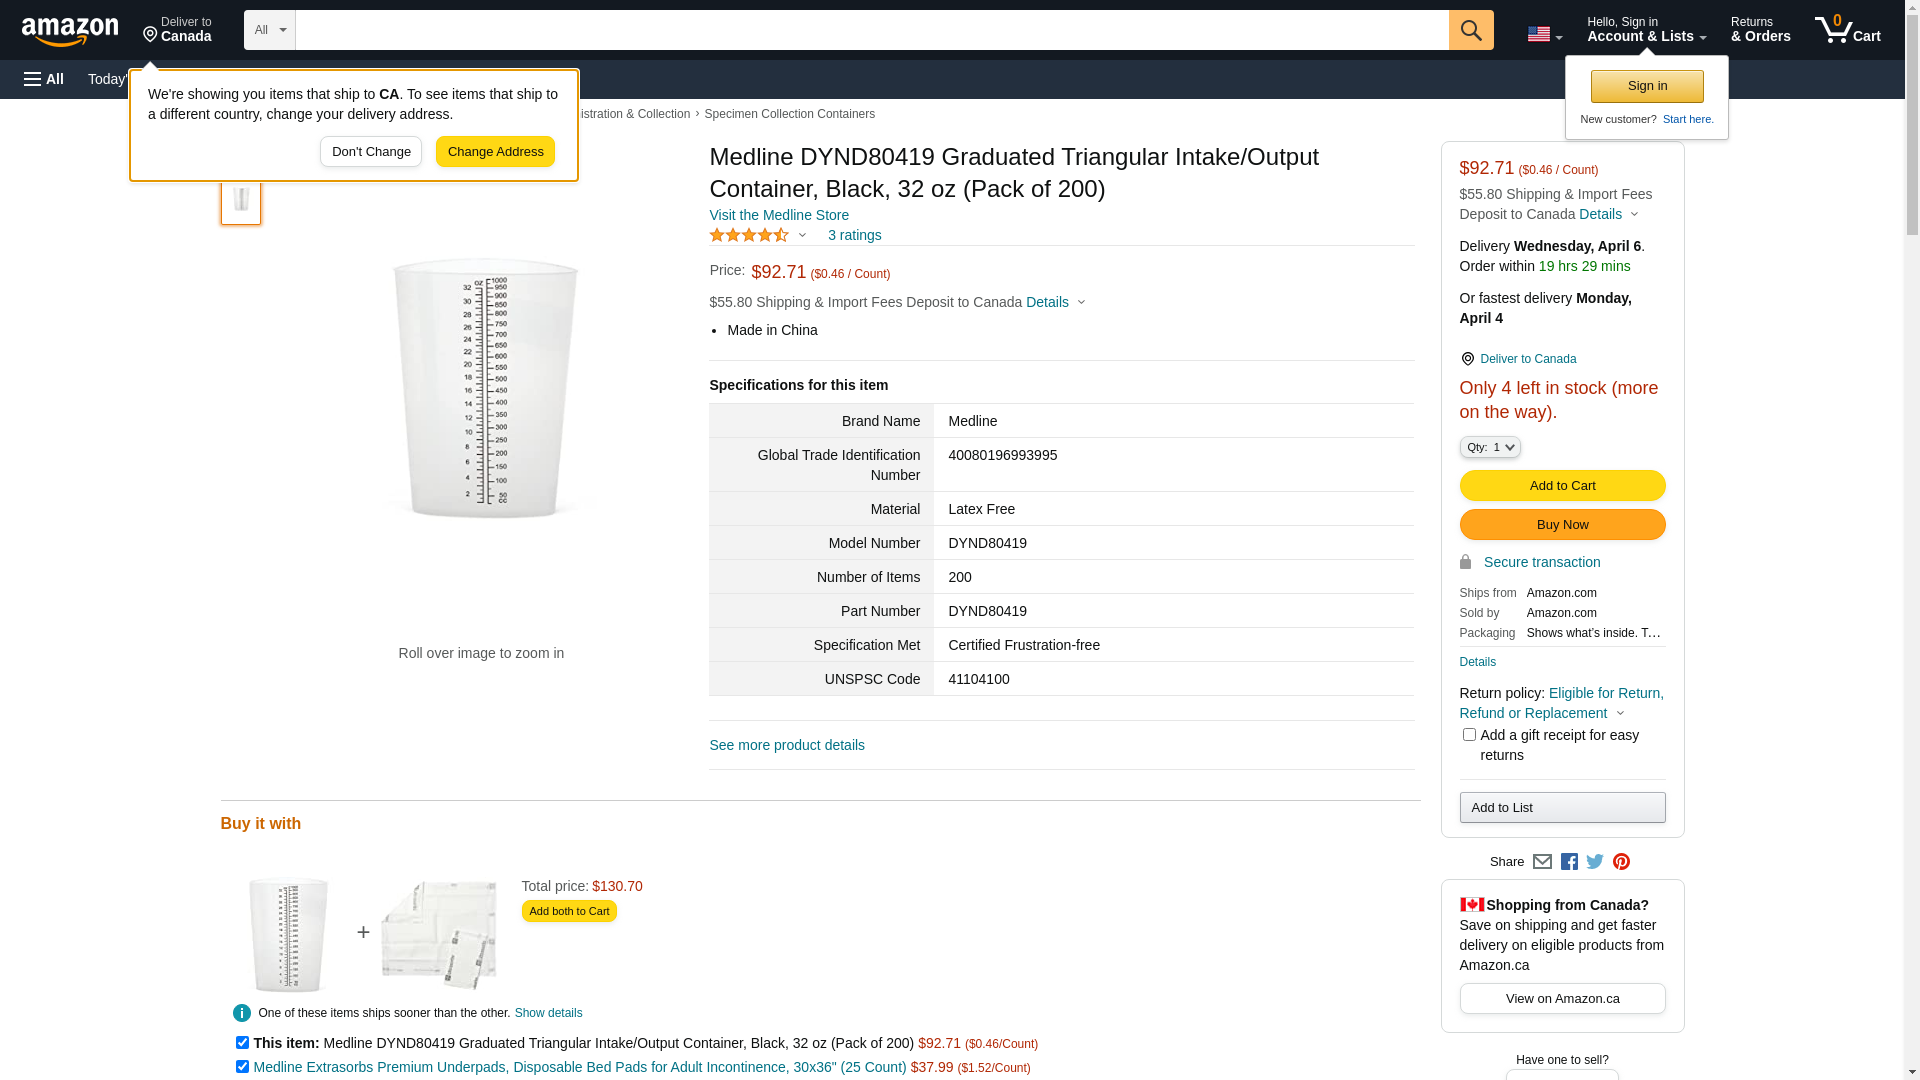This screenshot has width=1920, height=1080.
Task: Visit the Medline Store link
Action: 779,215
